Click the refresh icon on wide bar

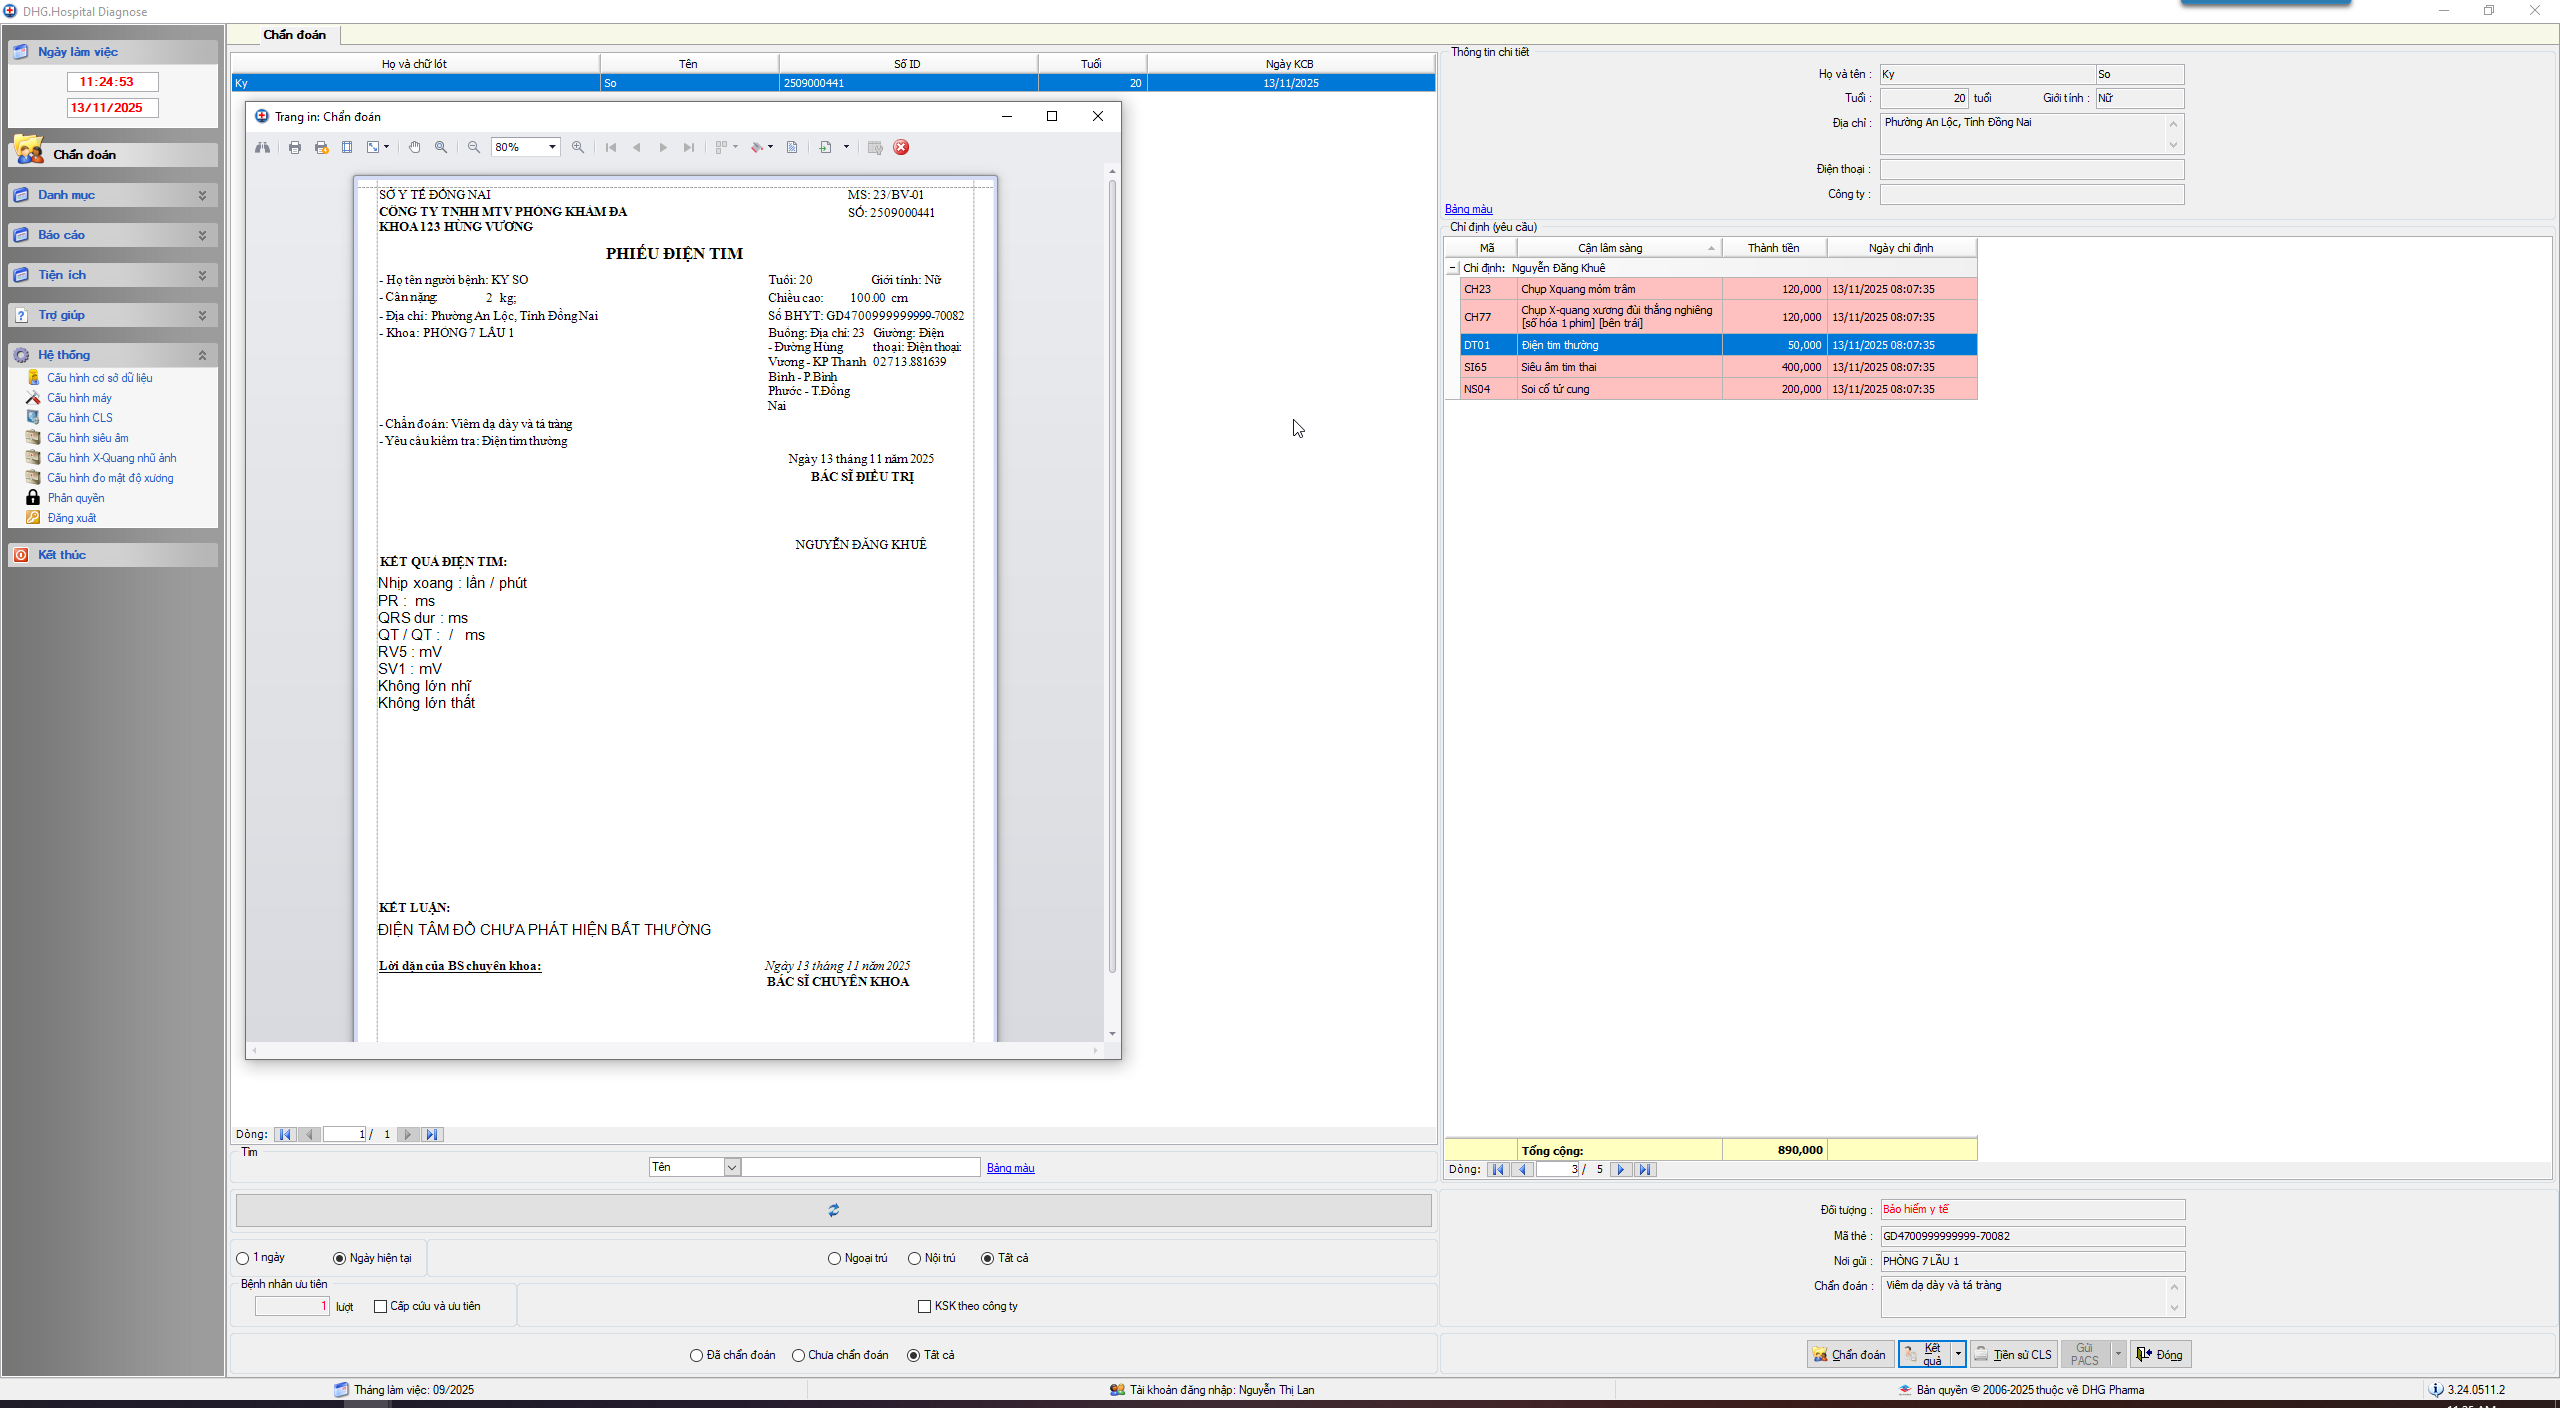[833, 1210]
